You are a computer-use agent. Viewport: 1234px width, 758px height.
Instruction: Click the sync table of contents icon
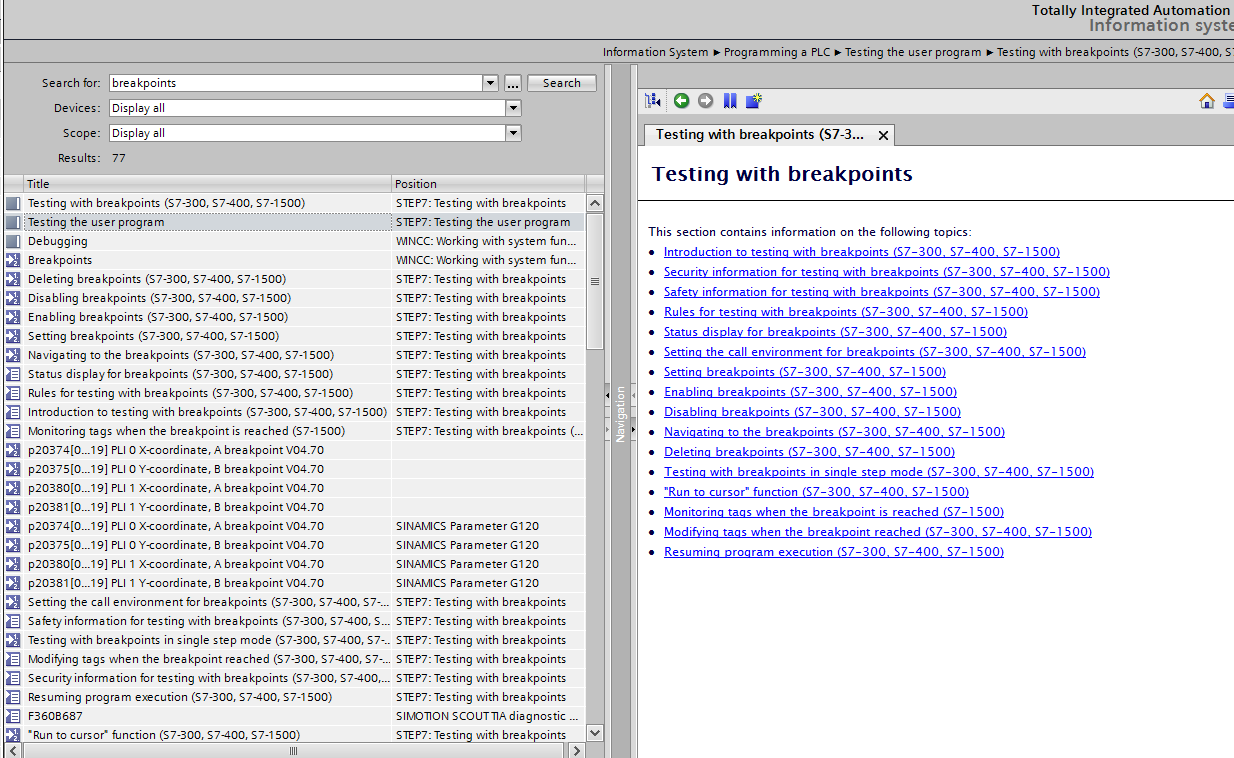tap(653, 100)
